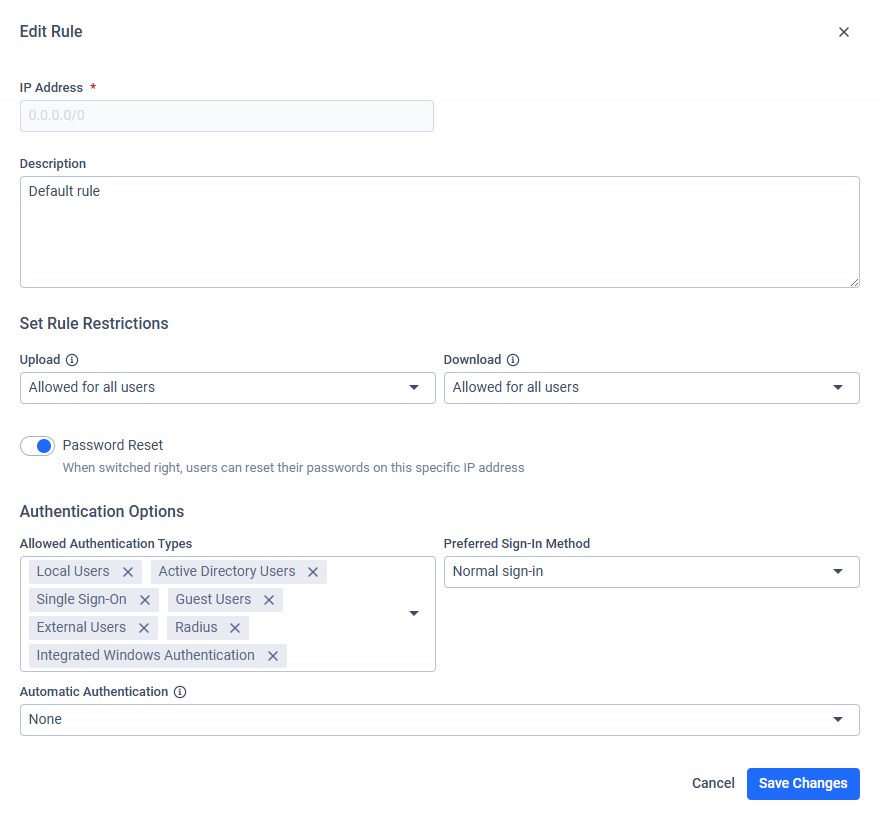Click the Save Changes button
Image resolution: width=880 pixels, height=816 pixels.
click(803, 784)
